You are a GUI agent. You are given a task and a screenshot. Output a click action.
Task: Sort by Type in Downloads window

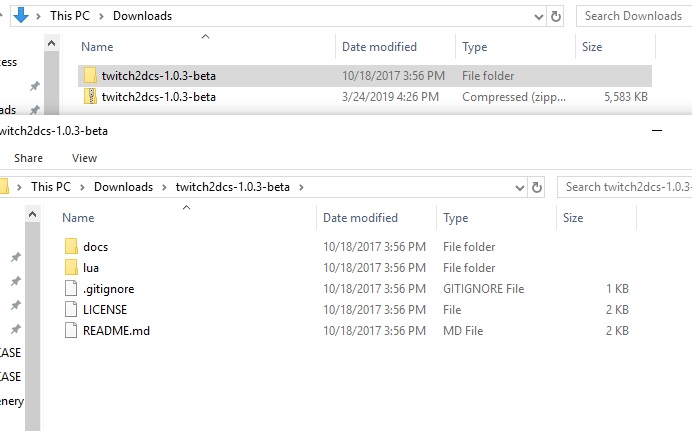[x=474, y=47]
